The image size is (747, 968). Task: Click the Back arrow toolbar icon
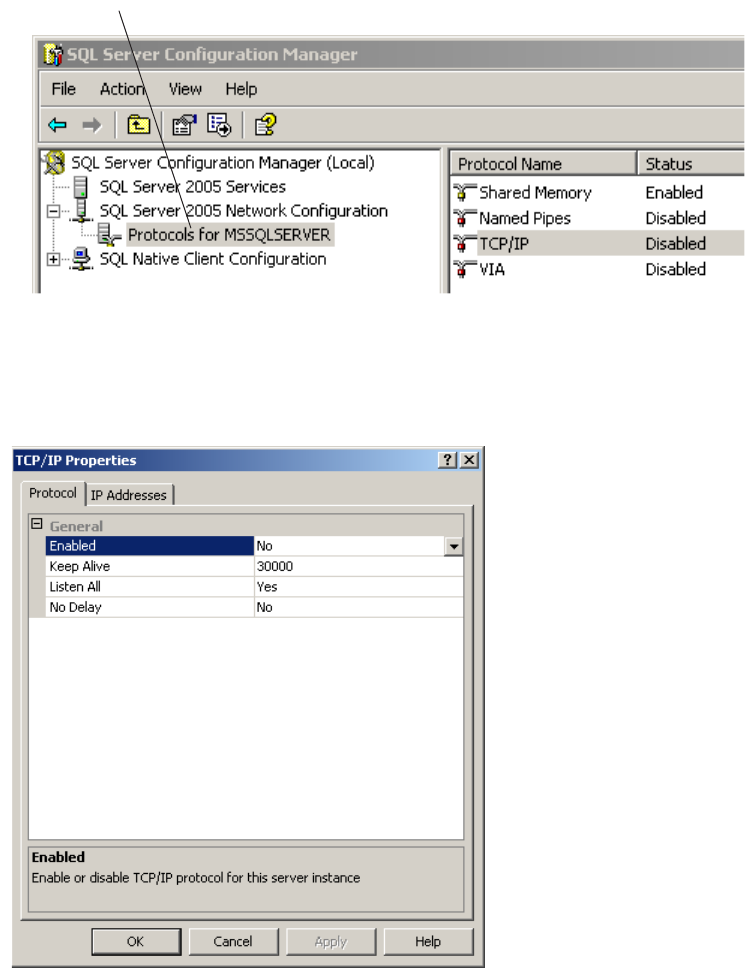(x=57, y=125)
